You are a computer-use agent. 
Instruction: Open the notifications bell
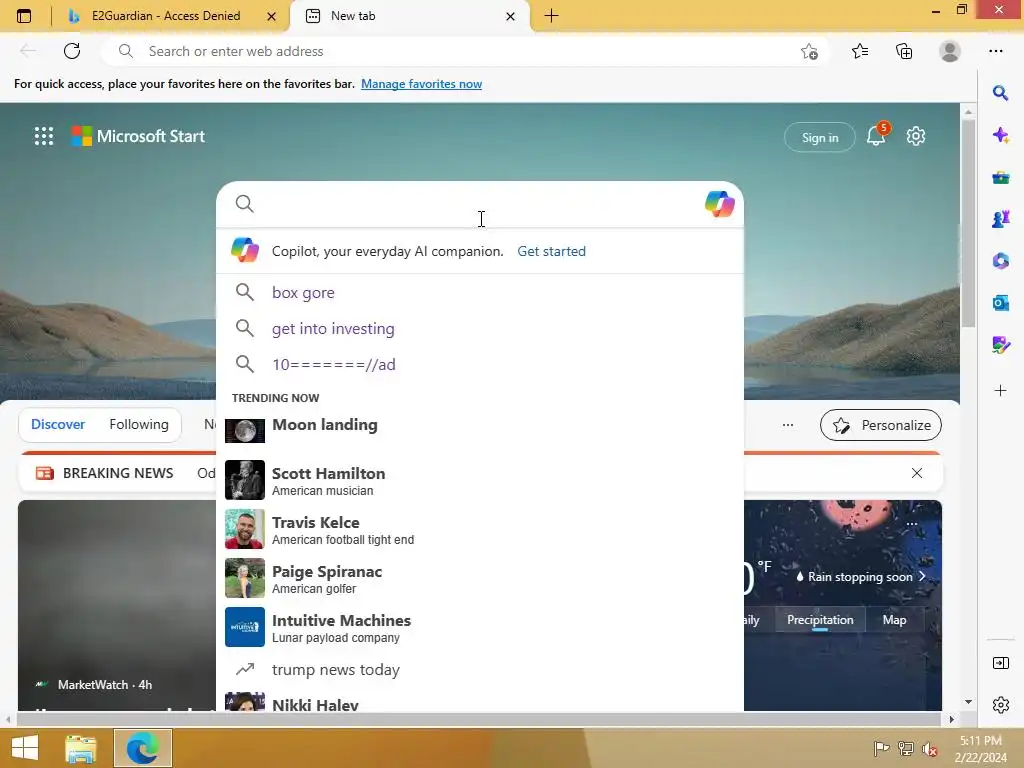click(x=876, y=136)
